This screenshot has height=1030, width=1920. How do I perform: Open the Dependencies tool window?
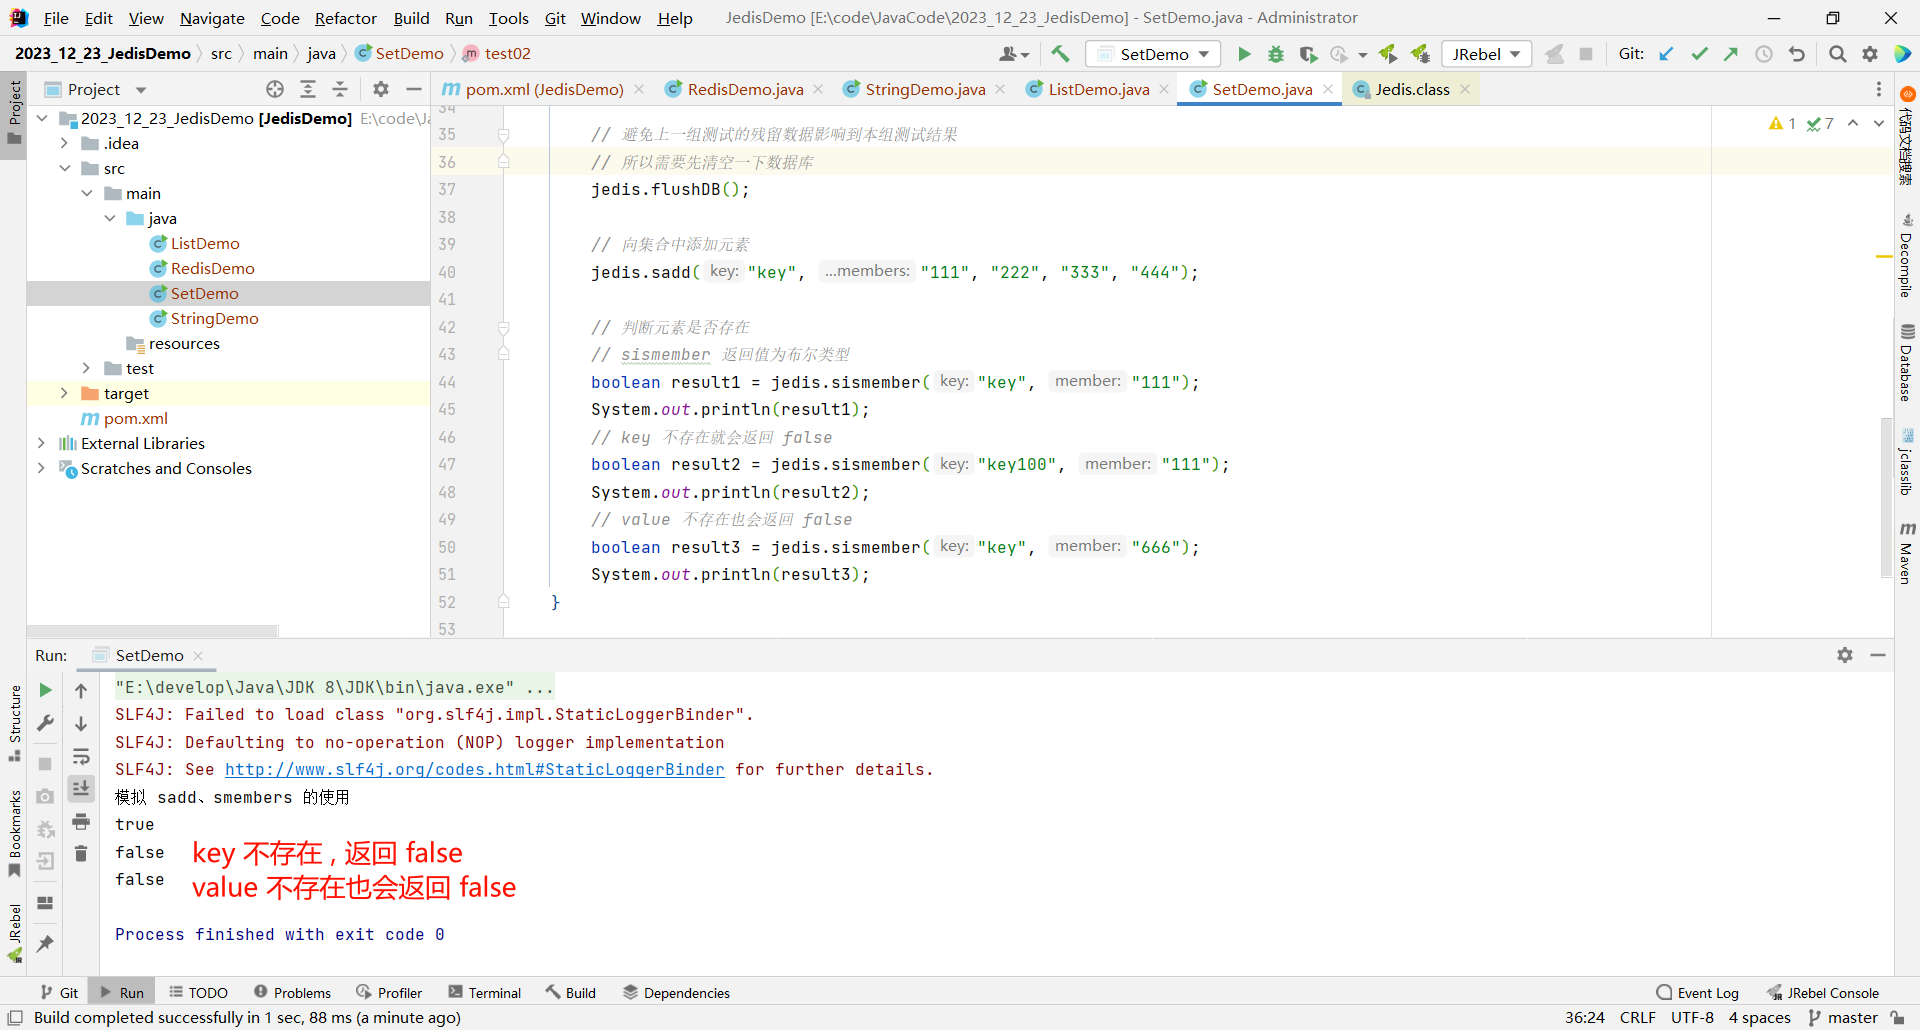[x=676, y=992]
